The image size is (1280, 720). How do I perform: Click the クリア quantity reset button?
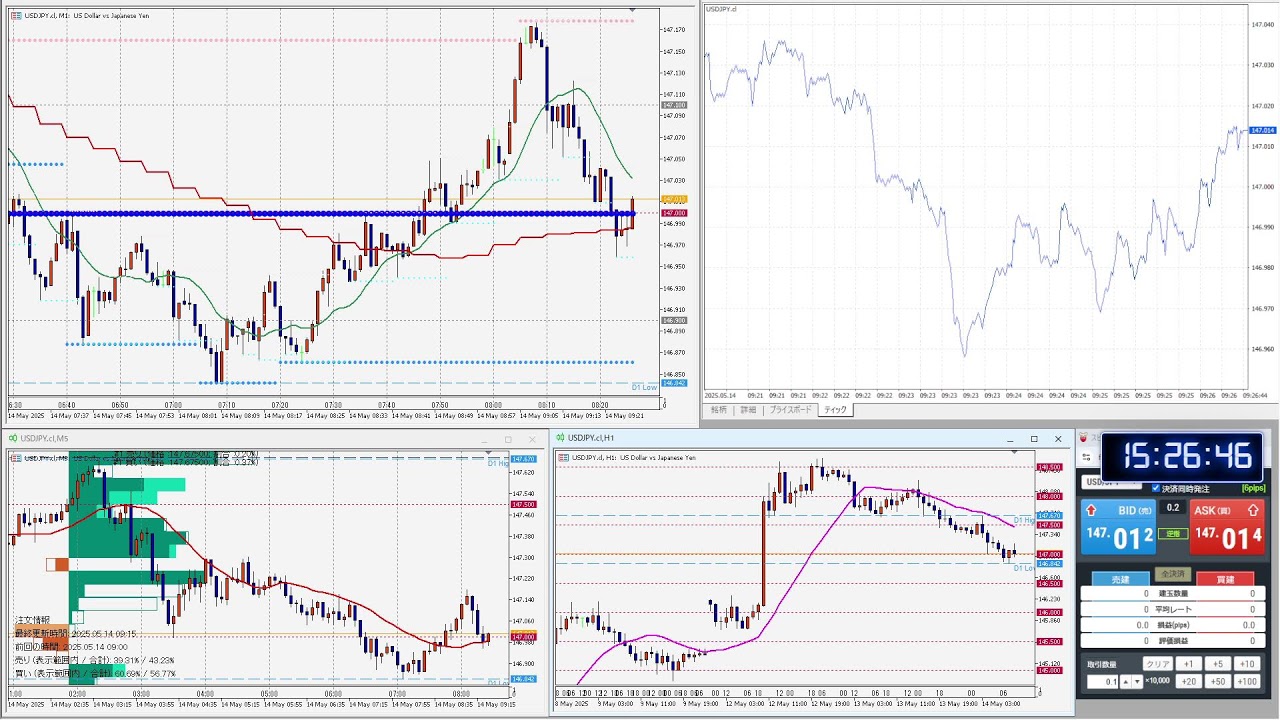pyautogui.click(x=1157, y=664)
